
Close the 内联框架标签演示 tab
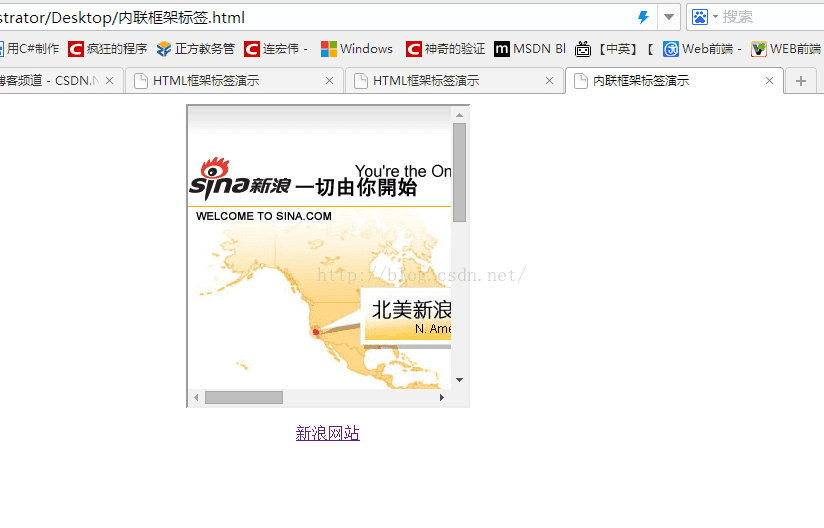pos(769,80)
